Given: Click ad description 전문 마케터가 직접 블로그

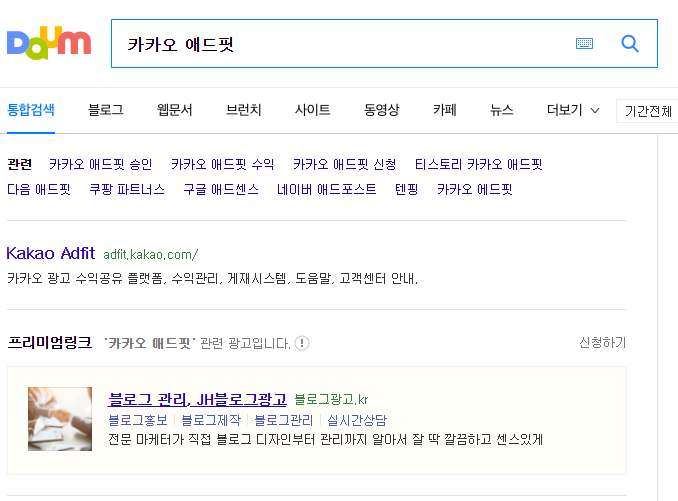Looking at the screenshot, I should [325, 439].
